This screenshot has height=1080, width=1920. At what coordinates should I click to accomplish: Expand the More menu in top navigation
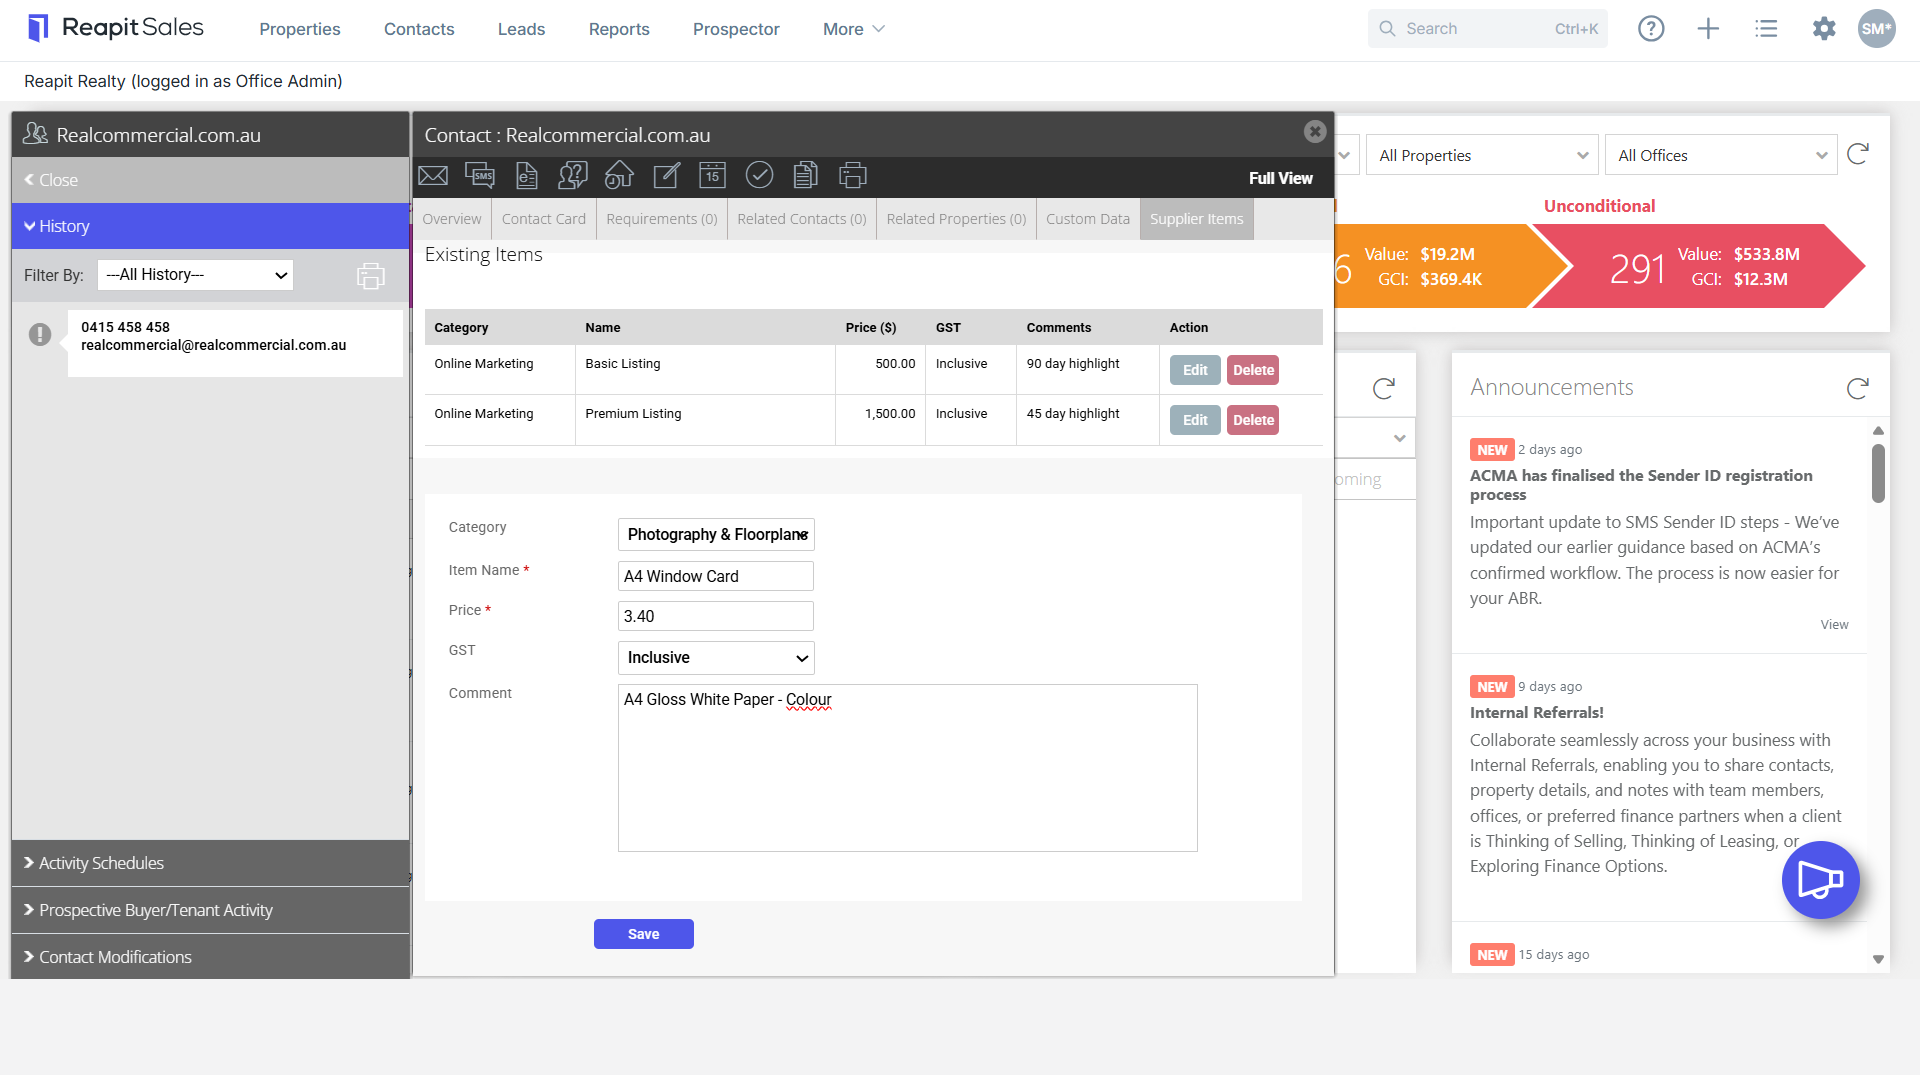coord(853,29)
